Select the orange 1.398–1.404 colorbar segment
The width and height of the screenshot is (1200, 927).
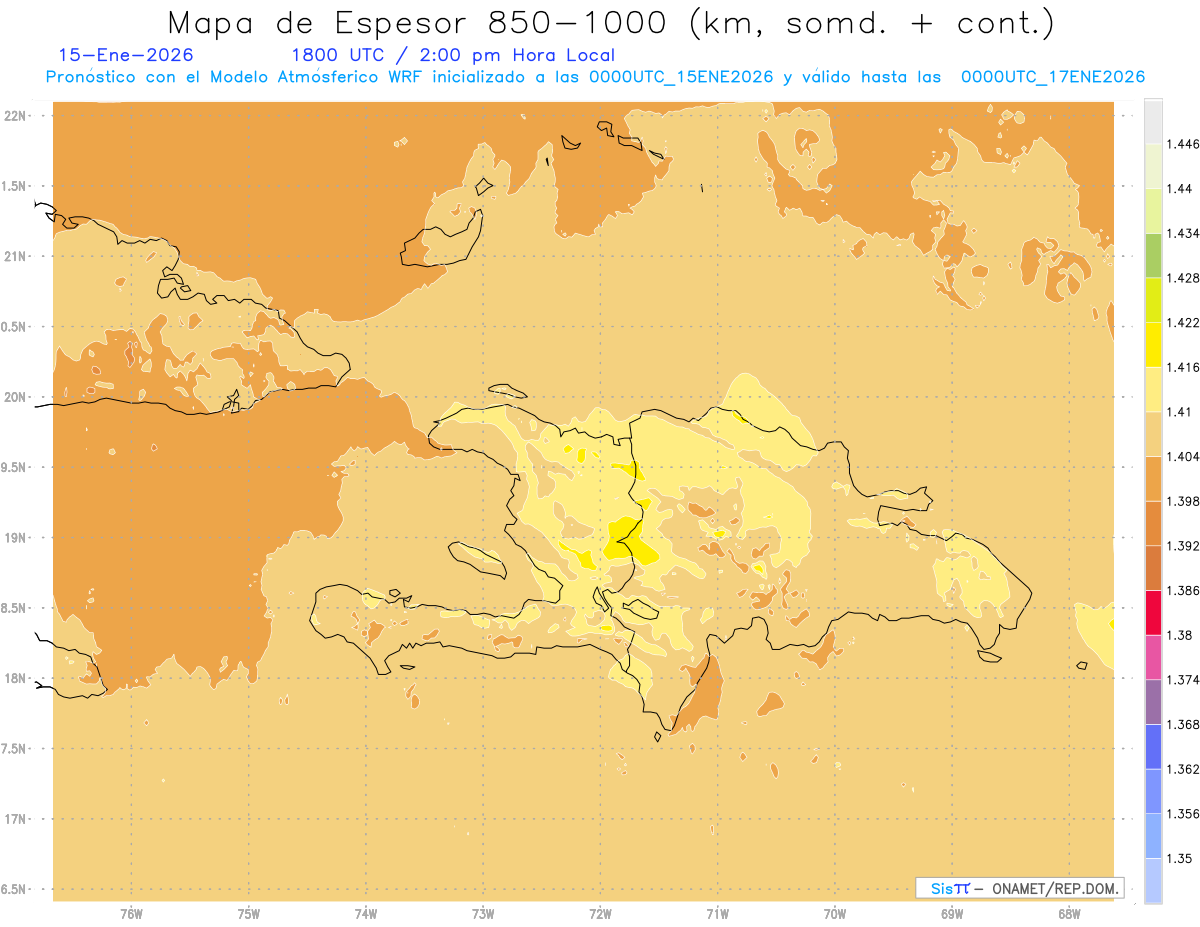(1153, 478)
